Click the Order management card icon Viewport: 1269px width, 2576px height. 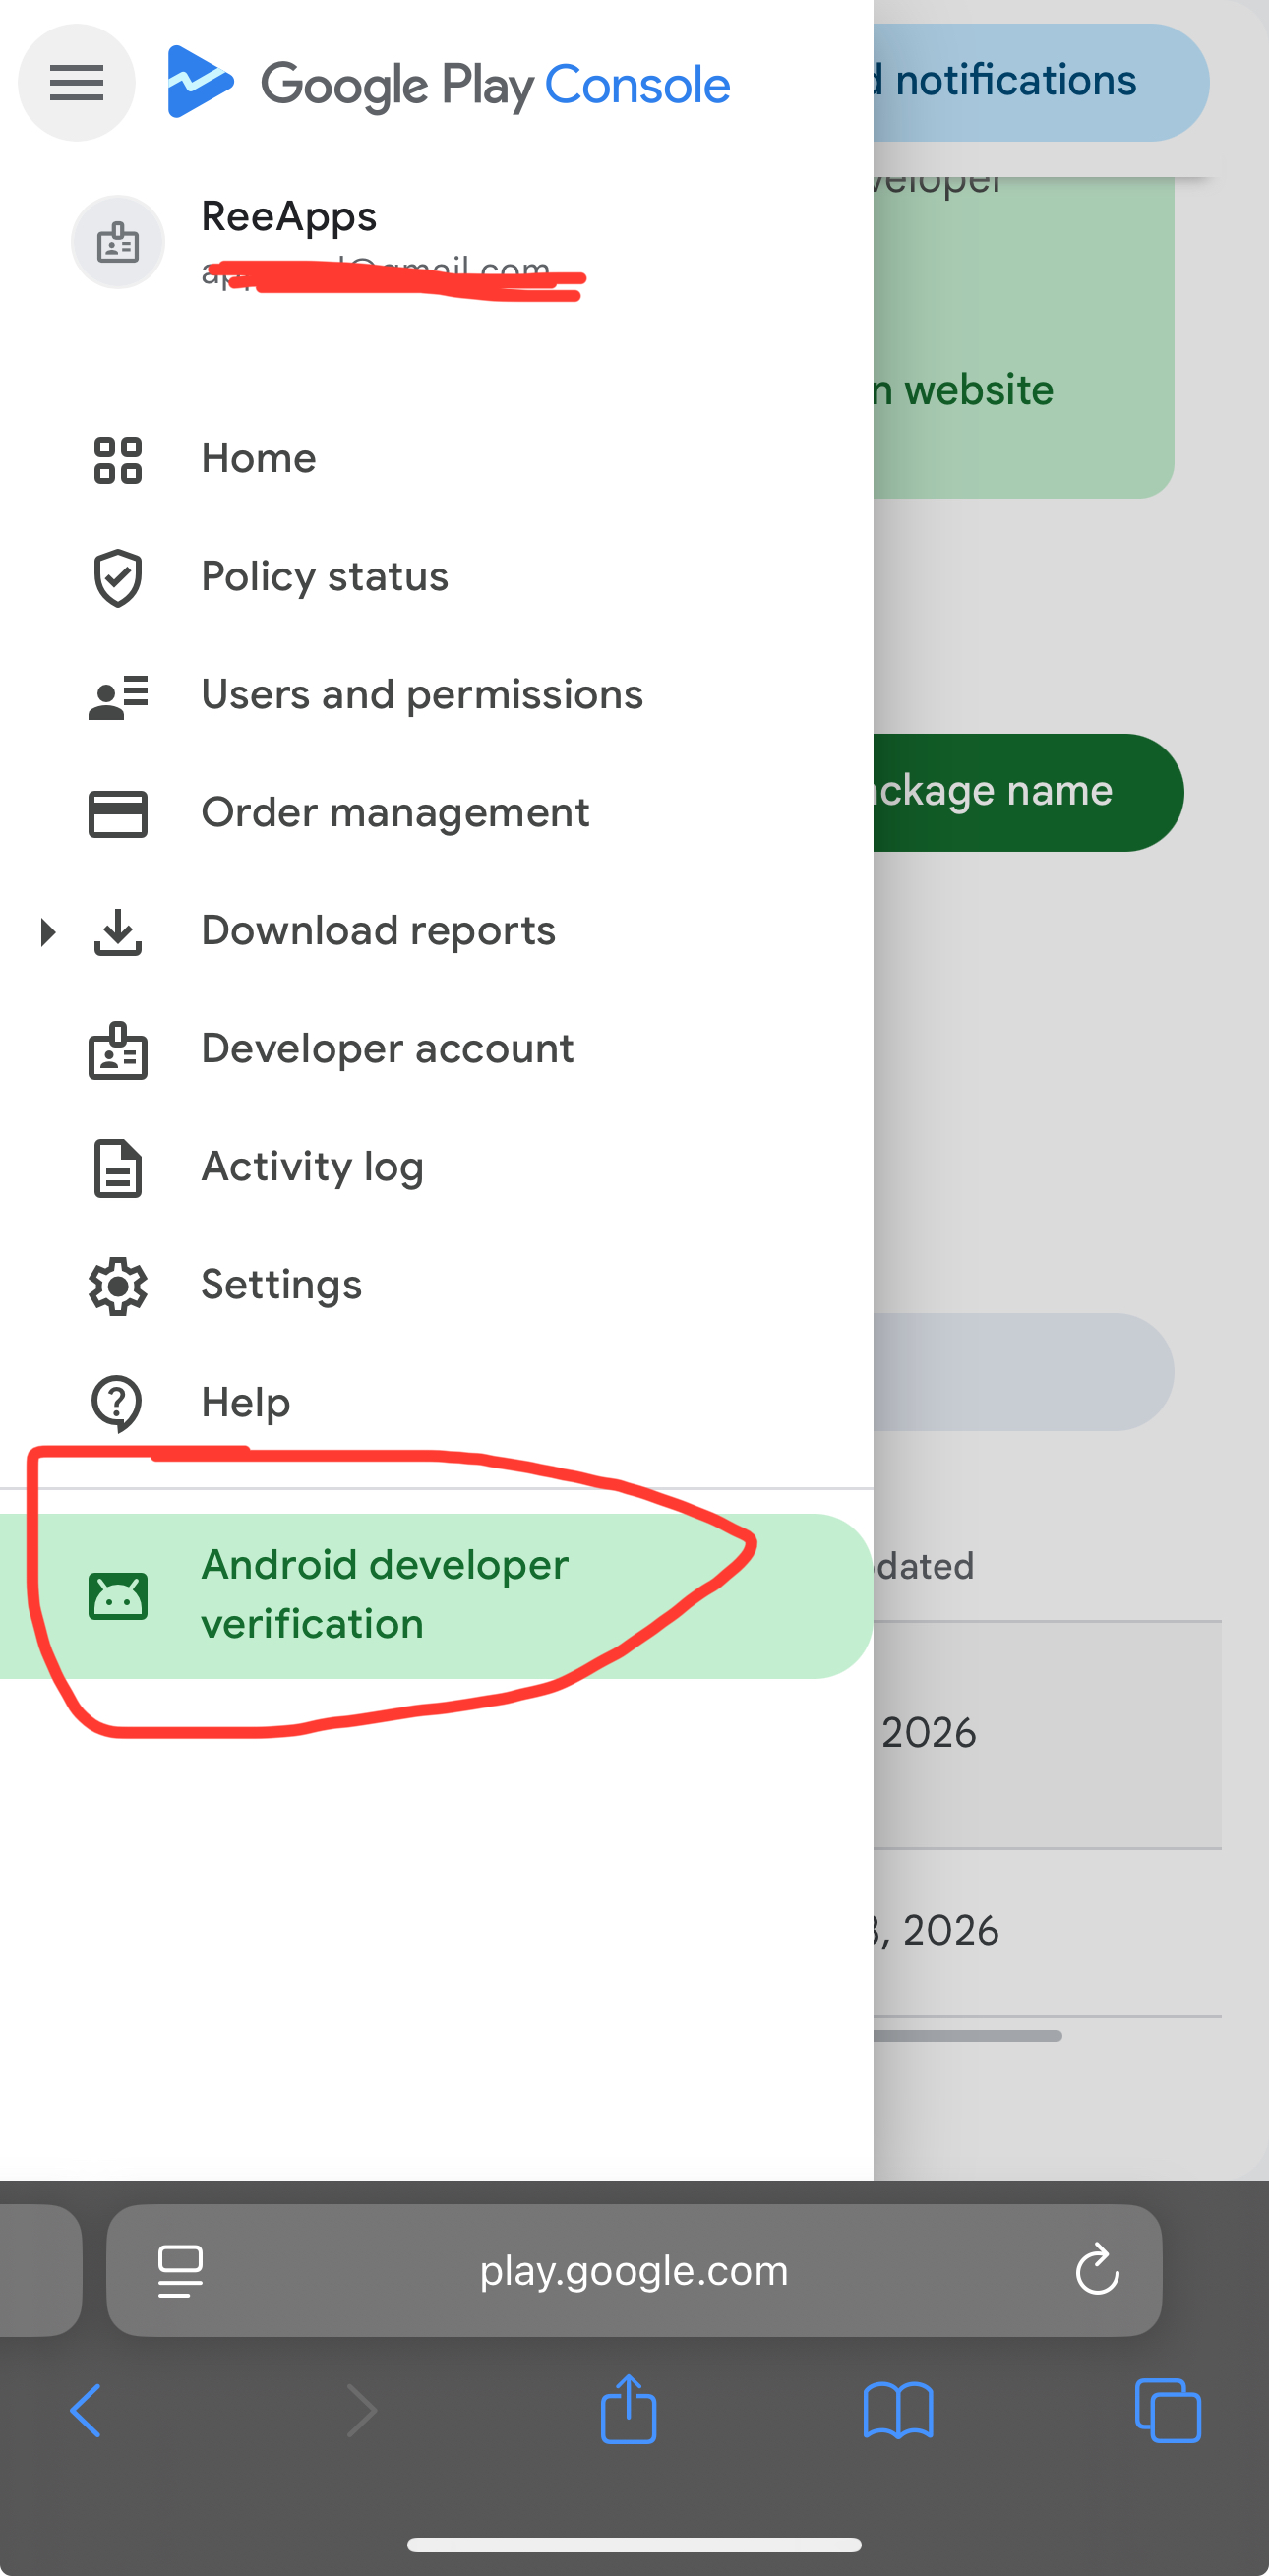(x=118, y=814)
